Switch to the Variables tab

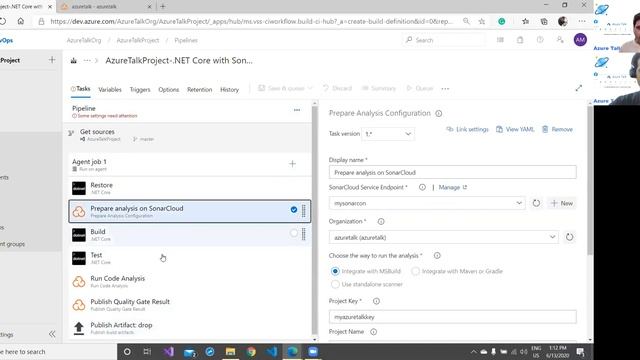pos(110,89)
